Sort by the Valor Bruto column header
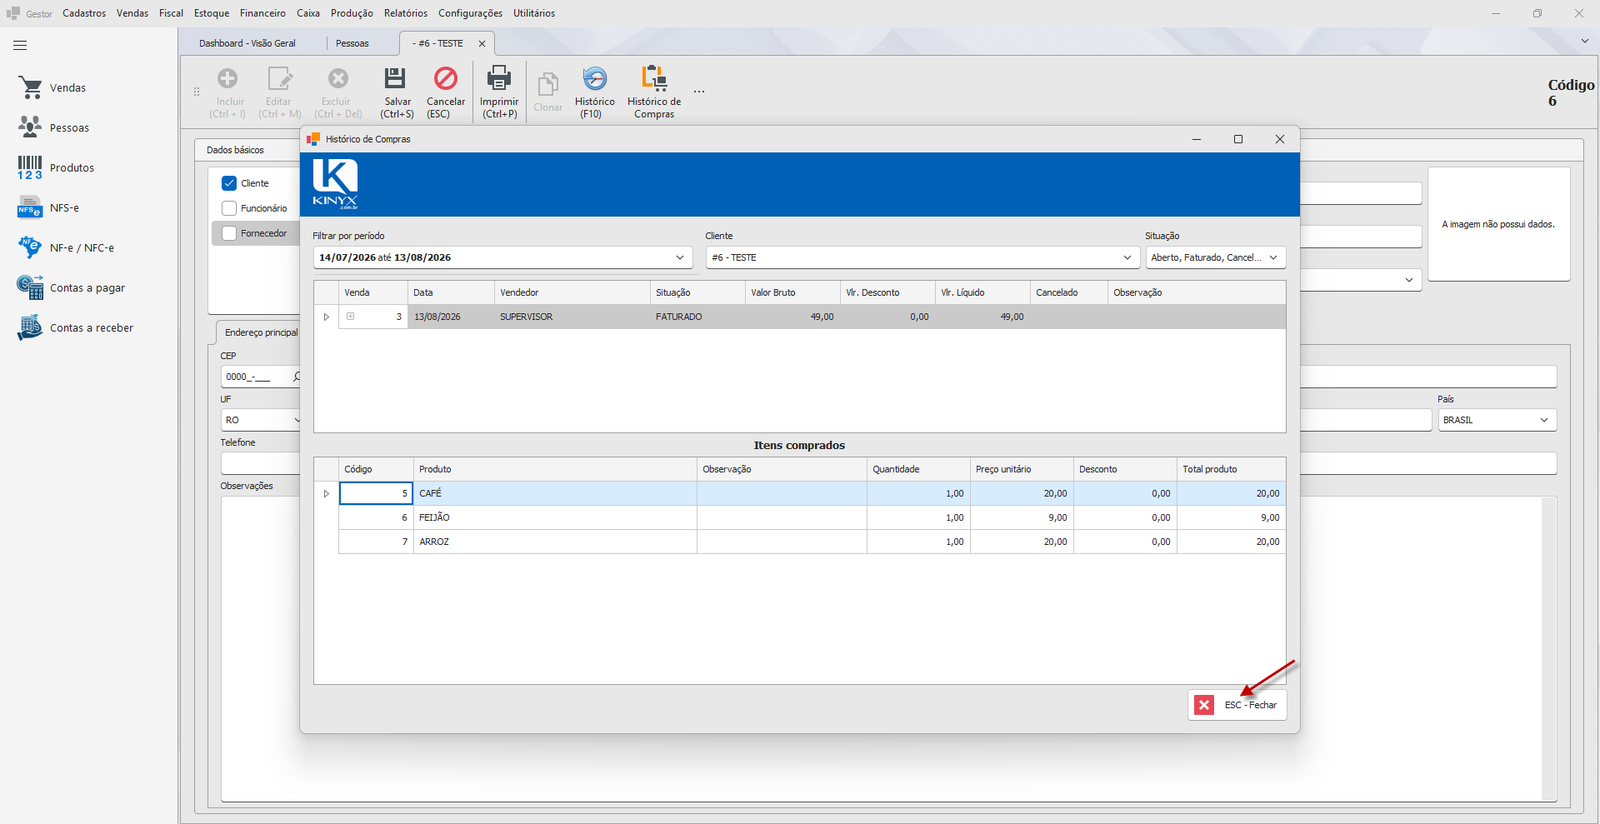 pyautogui.click(x=792, y=293)
